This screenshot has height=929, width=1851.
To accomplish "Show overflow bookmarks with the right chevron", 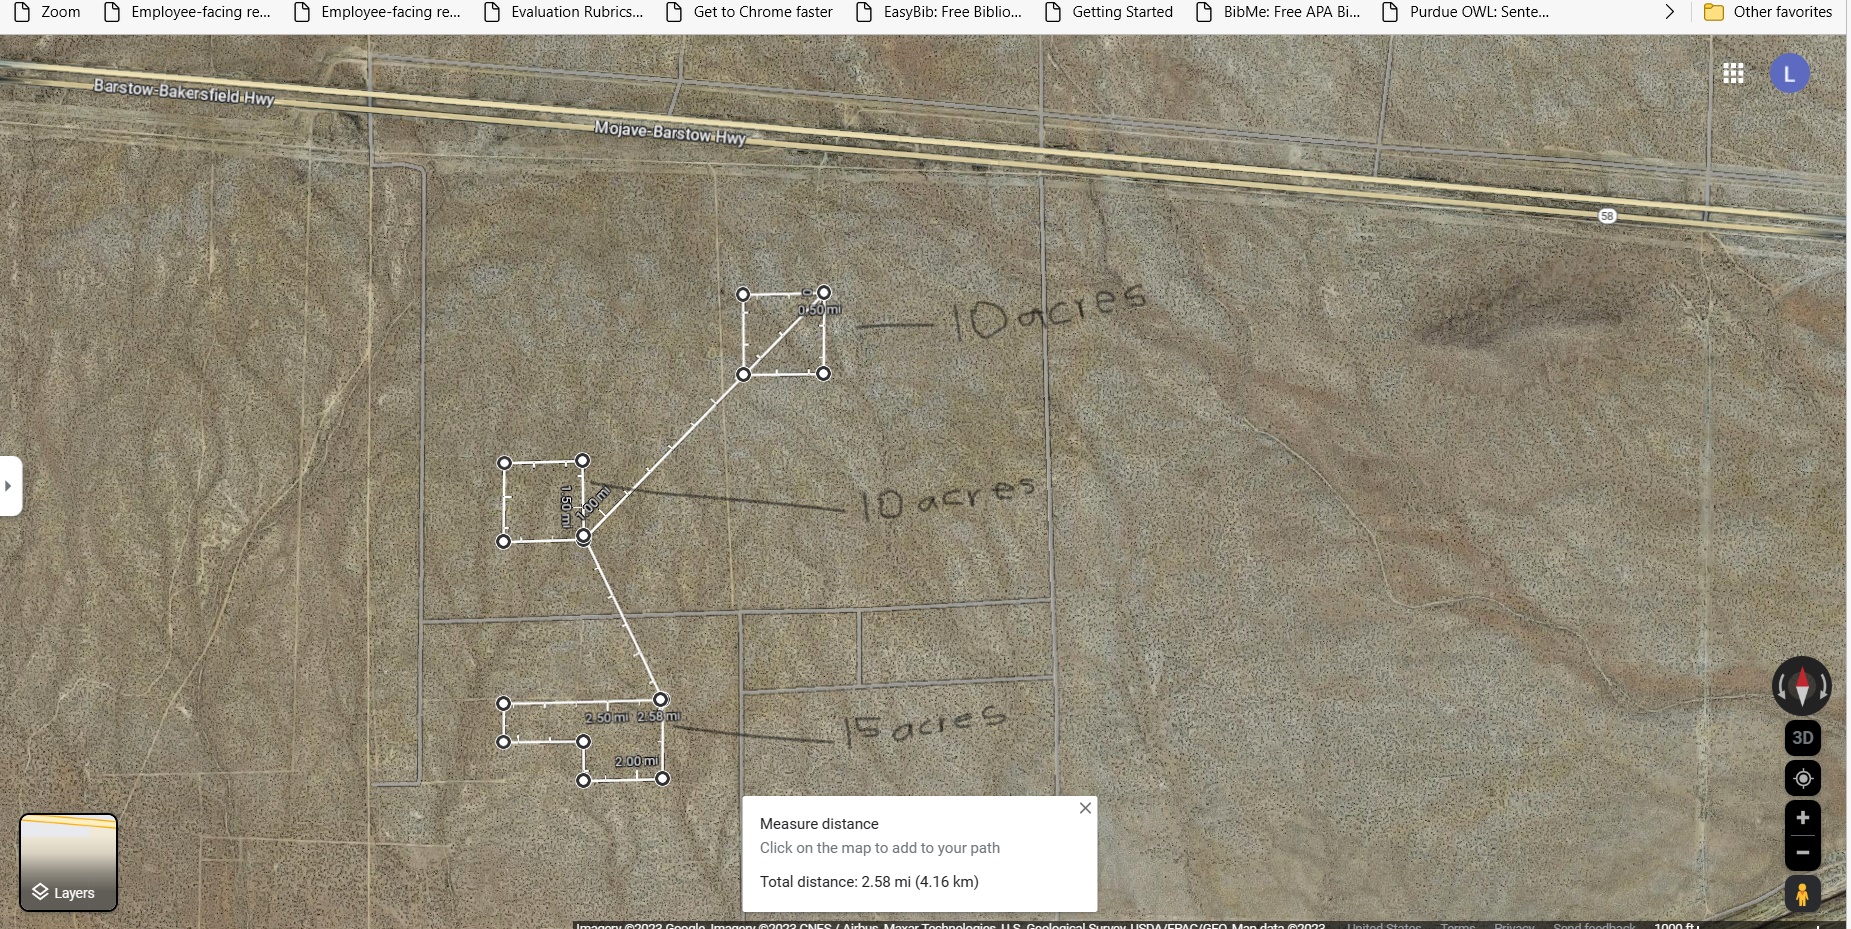I will click(1668, 12).
